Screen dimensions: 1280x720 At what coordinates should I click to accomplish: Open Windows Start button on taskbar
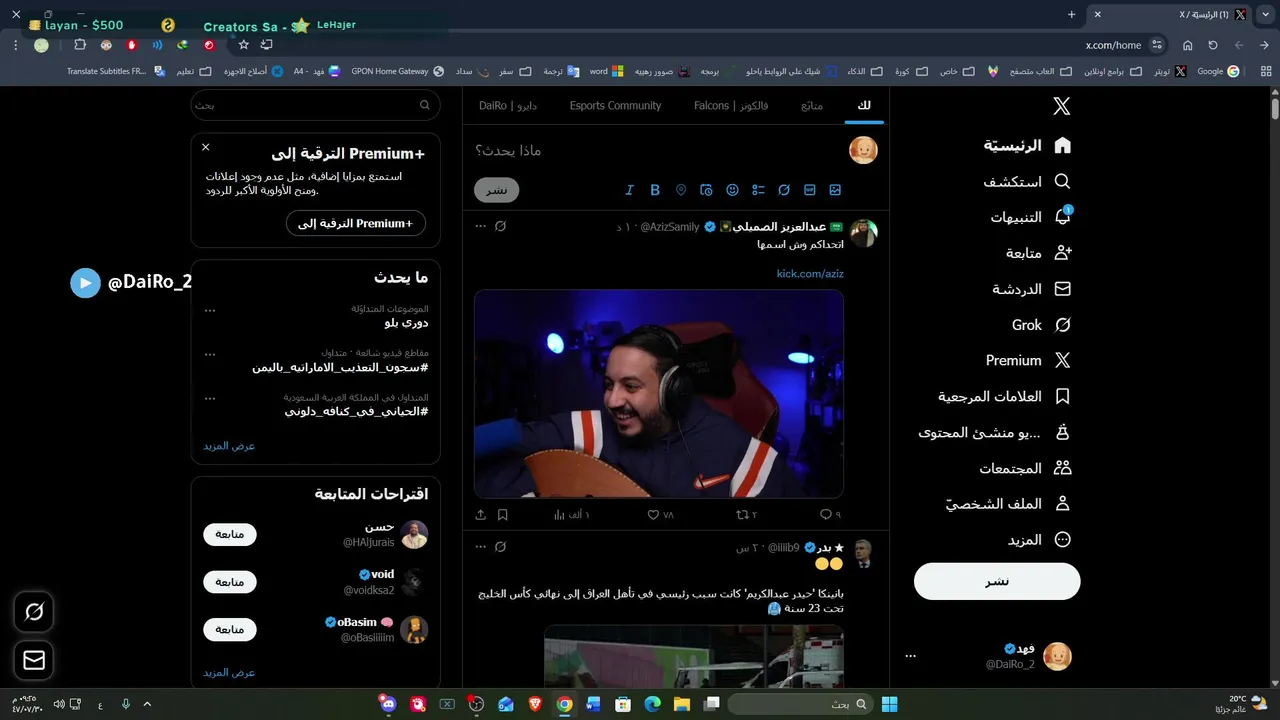coord(889,704)
